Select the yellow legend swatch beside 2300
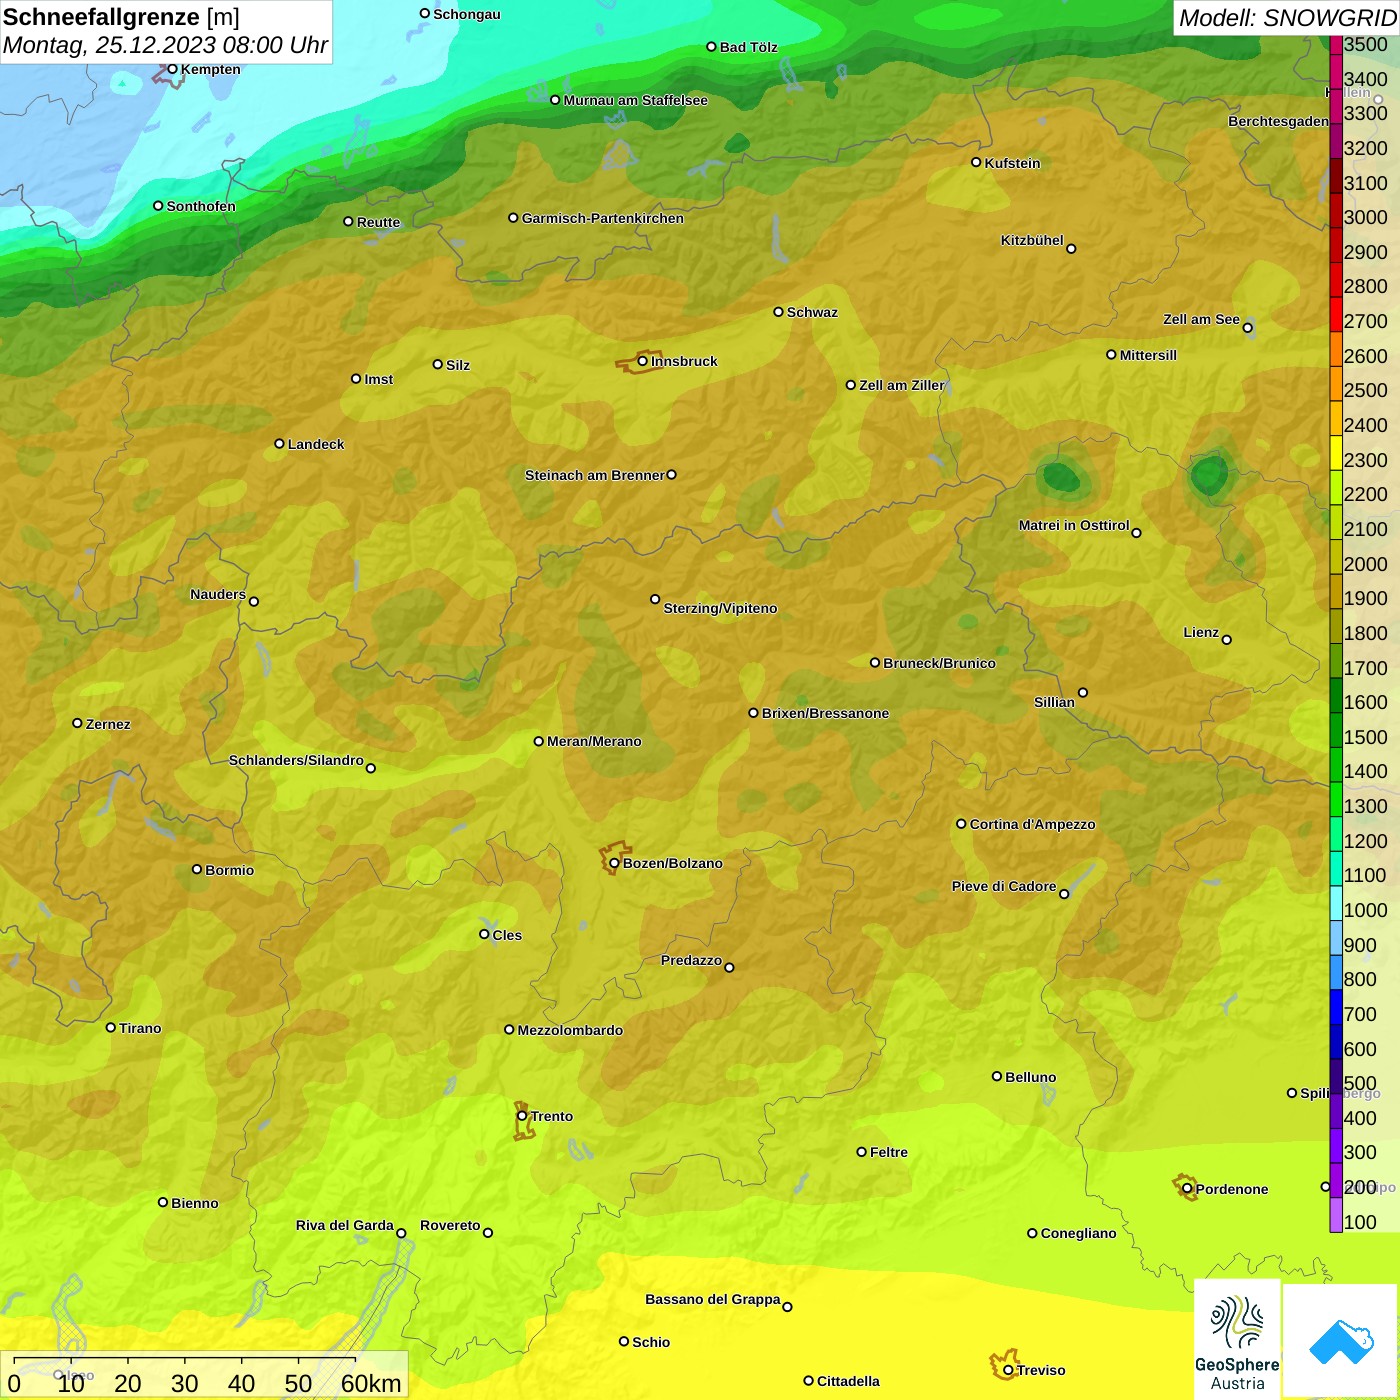This screenshot has height=1400, width=1400. coord(1336,453)
